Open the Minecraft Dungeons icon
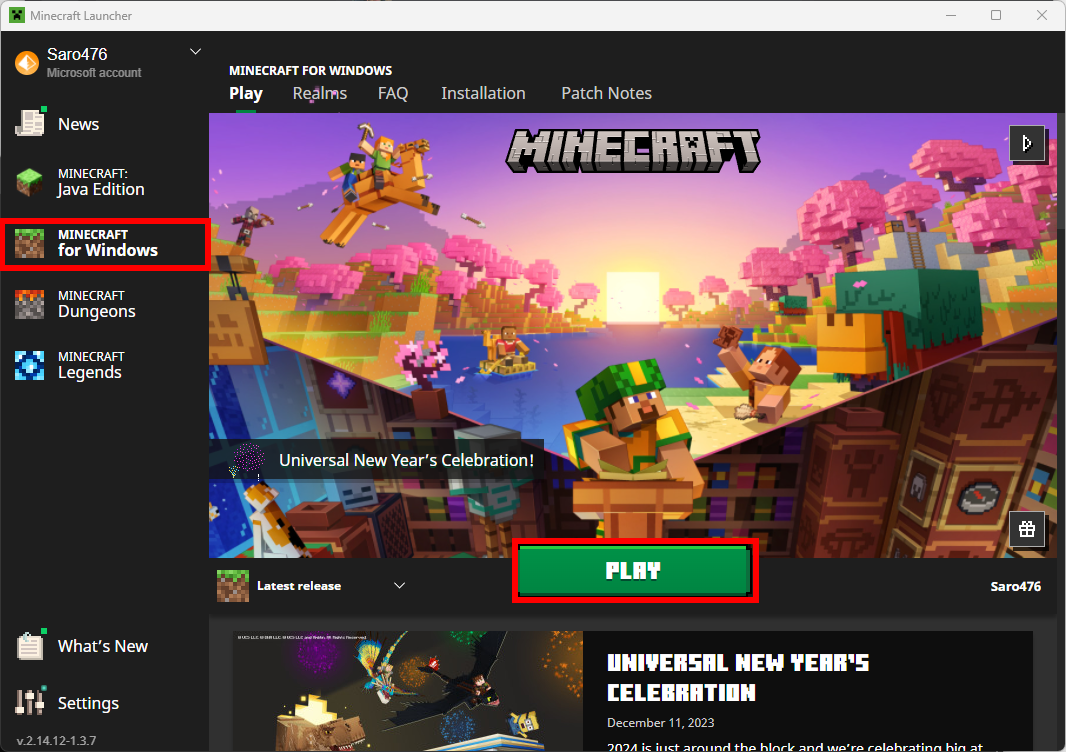The width and height of the screenshot is (1066, 752). point(29,305)
